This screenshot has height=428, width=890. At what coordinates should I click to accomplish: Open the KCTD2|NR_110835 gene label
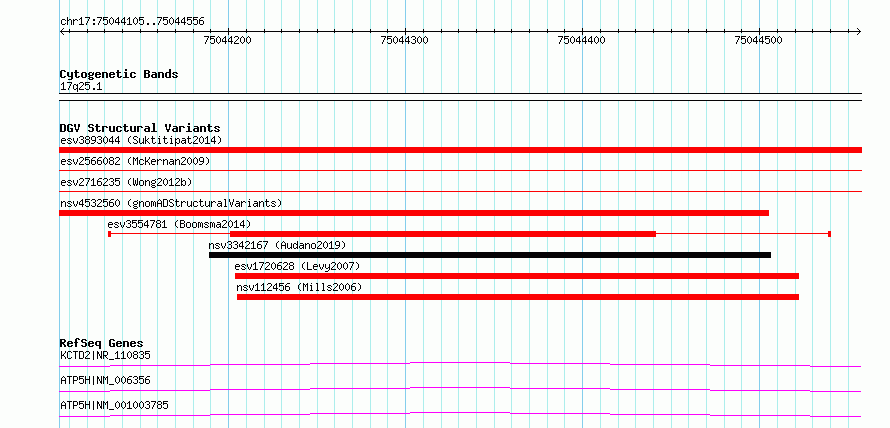105,356
